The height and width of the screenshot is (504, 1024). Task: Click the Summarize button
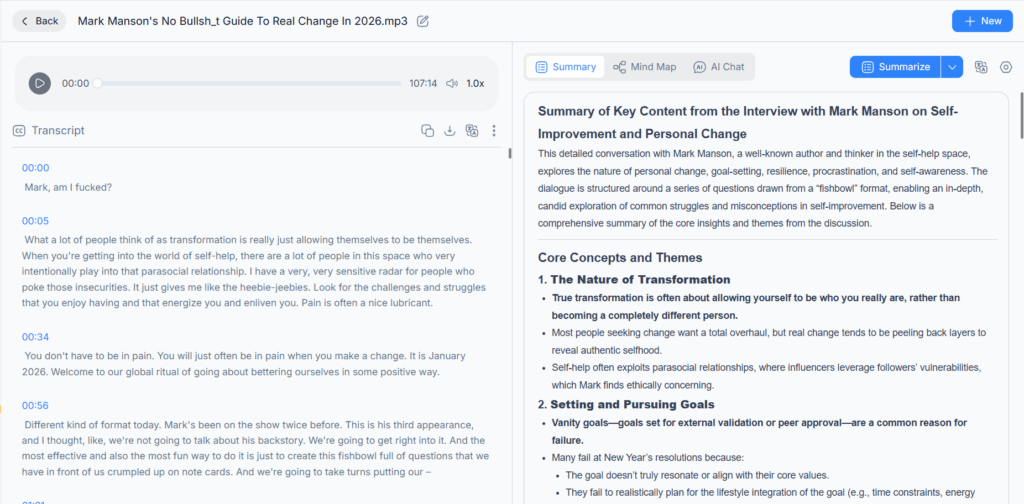tap(895, 67)
